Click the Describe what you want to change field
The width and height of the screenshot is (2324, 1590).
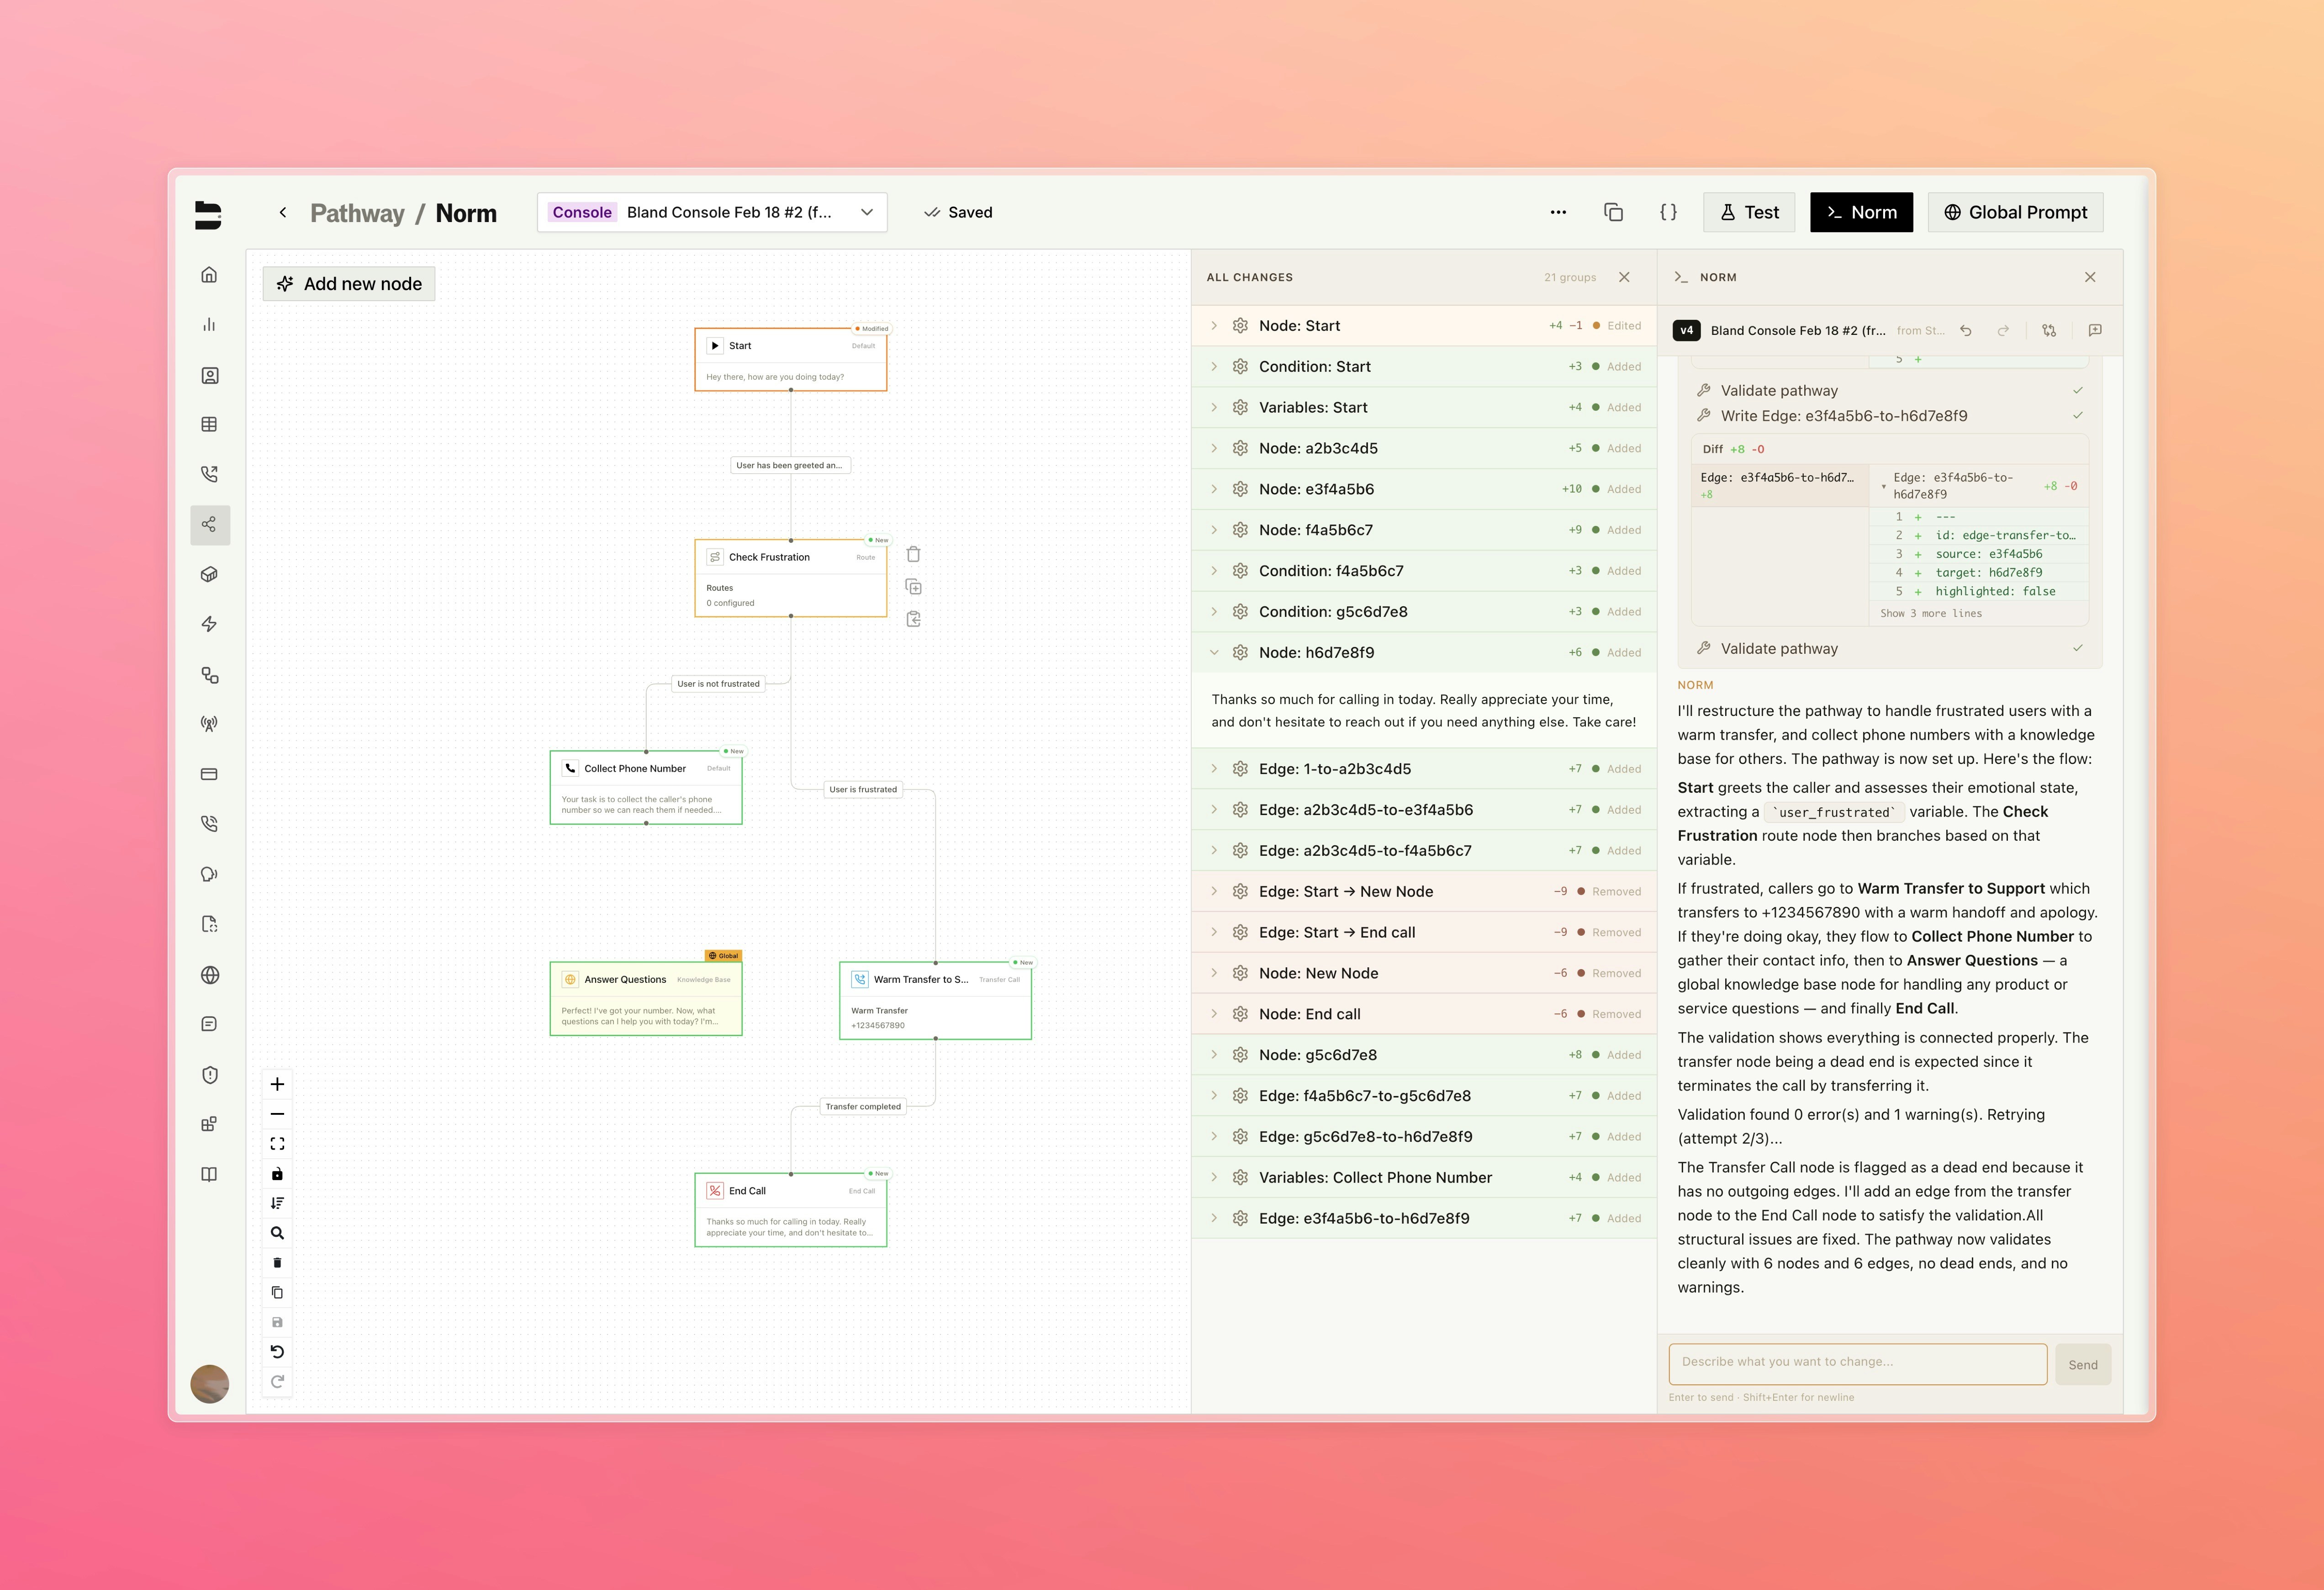click(1857, 1362)
